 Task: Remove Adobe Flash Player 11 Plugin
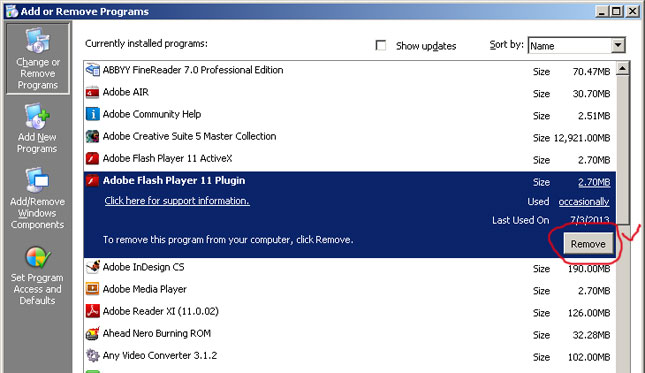(x=588, y=244)
